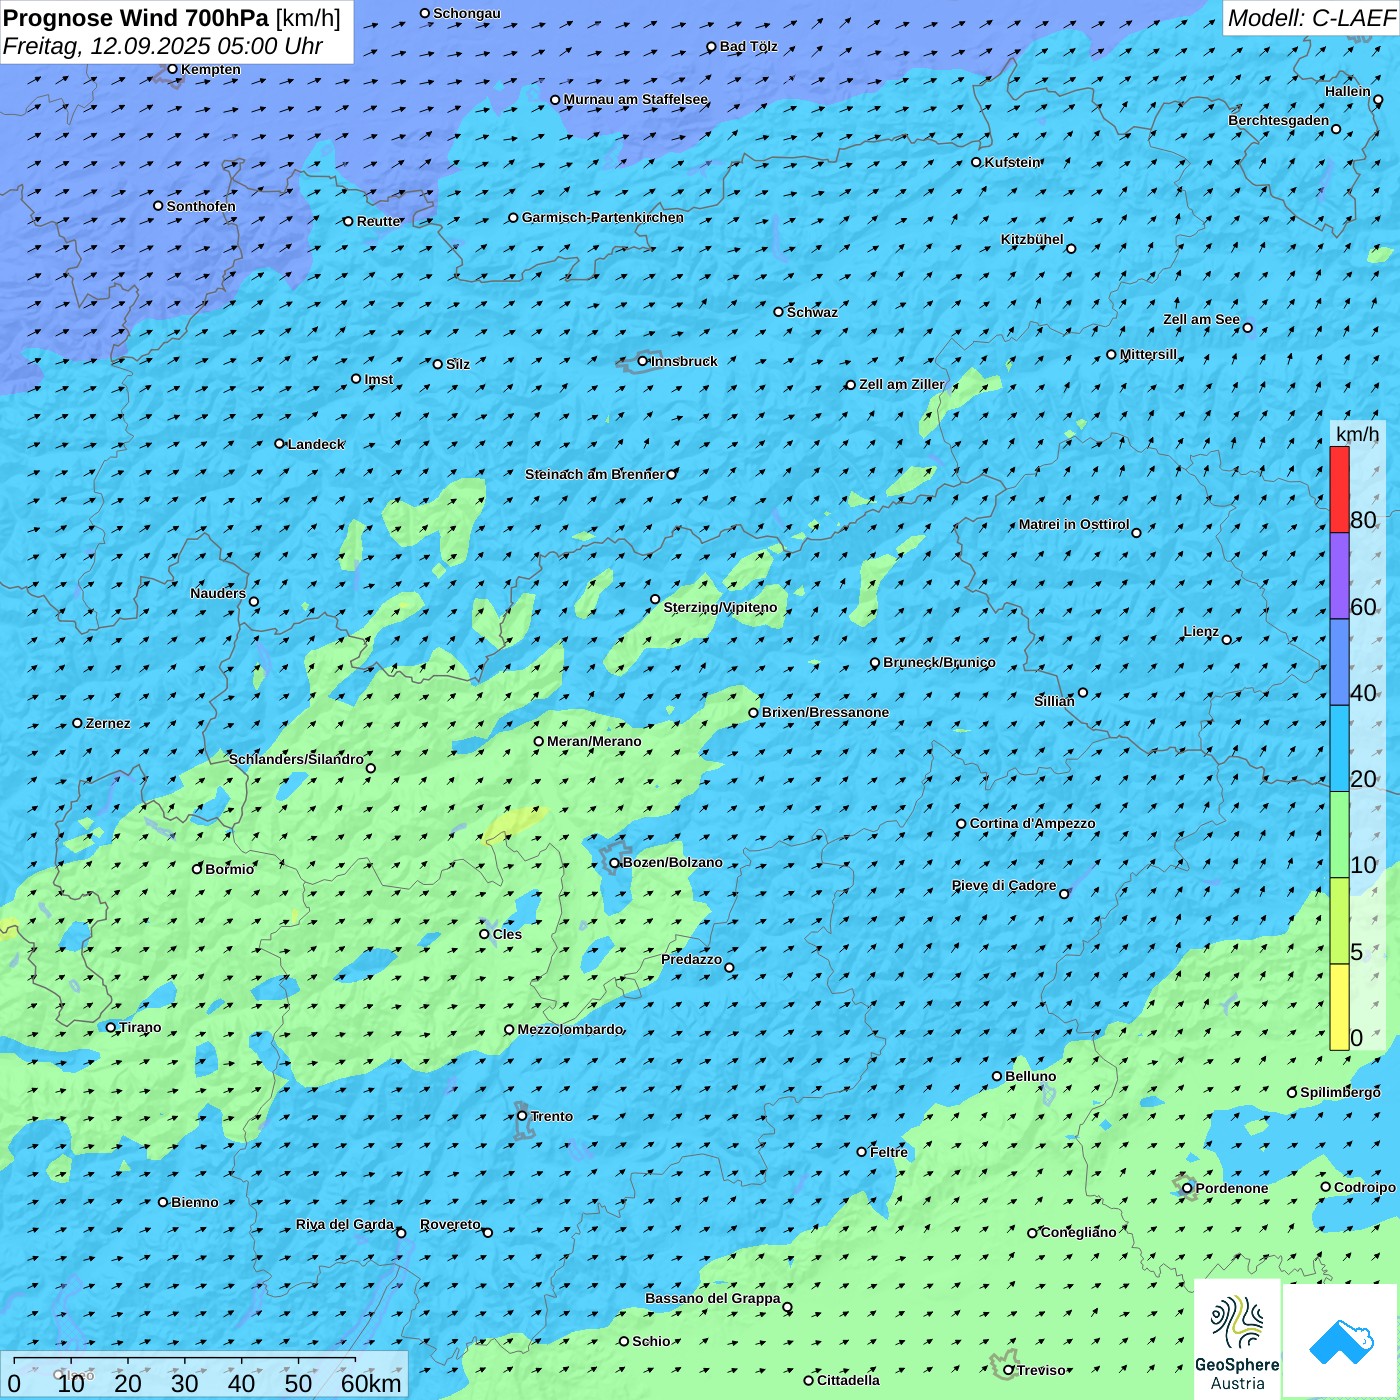
Task: Click the Cortina d'Ampezzo label
Action: tap(1033, 823)
